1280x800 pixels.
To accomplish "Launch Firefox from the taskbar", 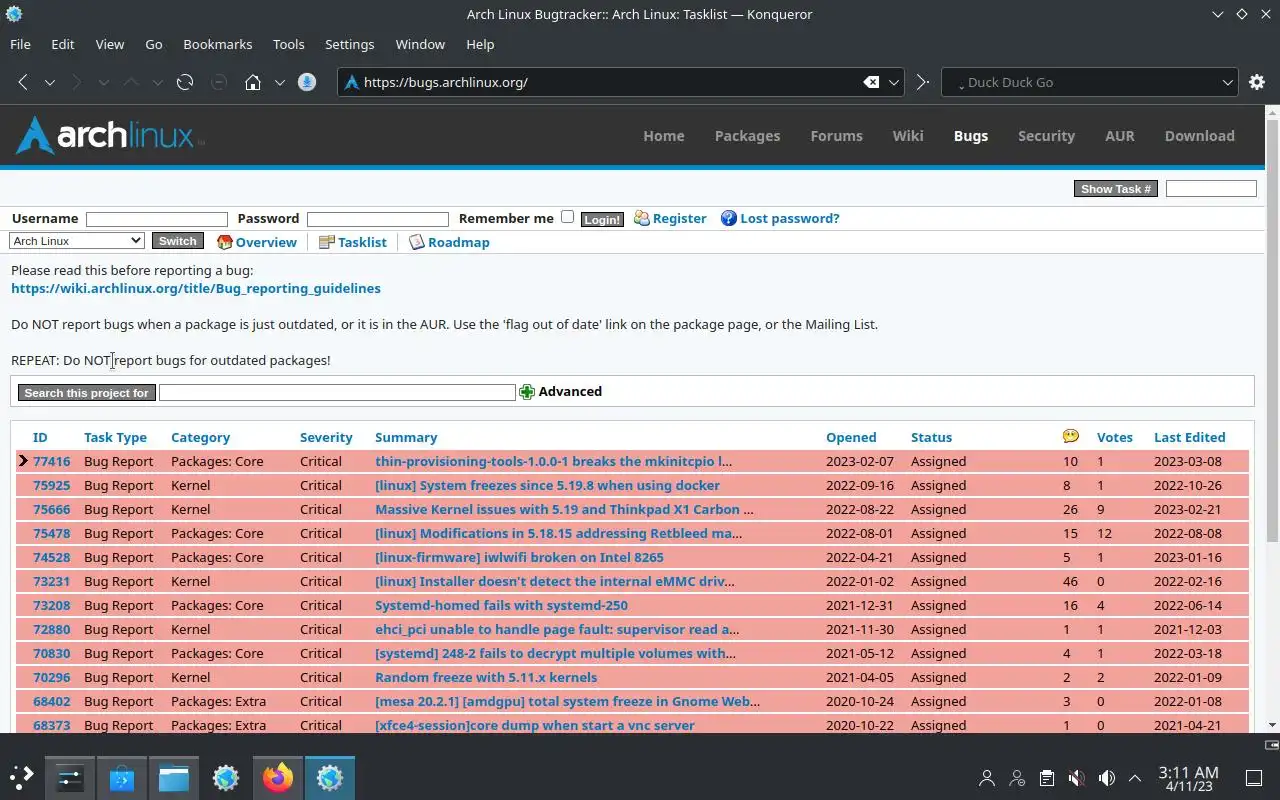I will [x=278, y=777].
